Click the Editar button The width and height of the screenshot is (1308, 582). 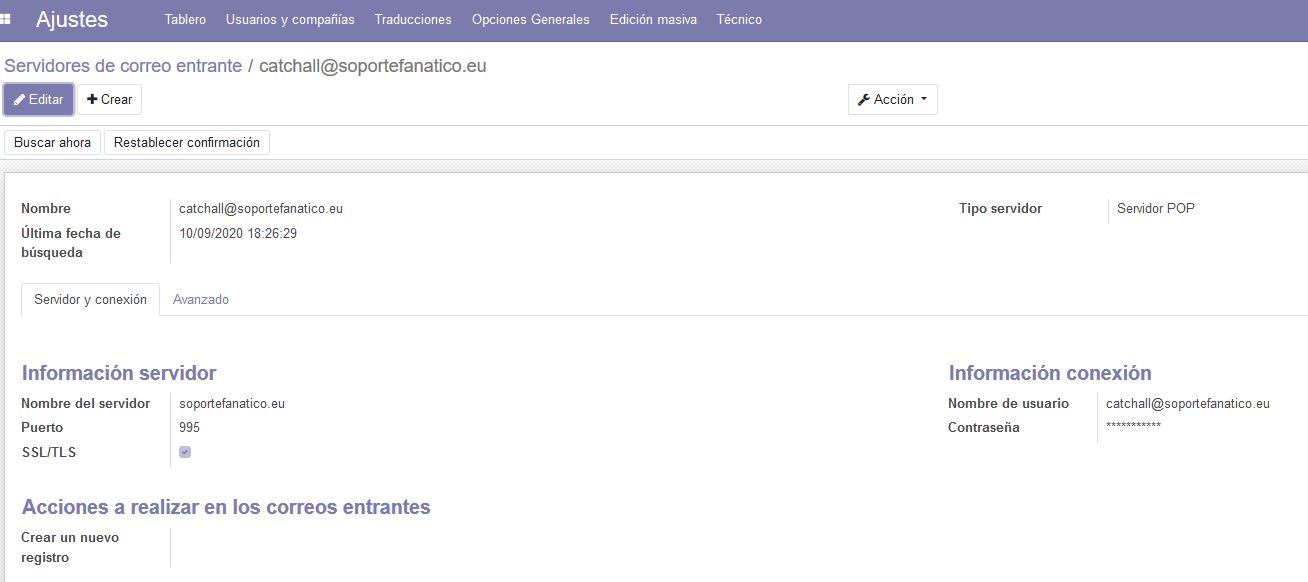click(38, 99)
